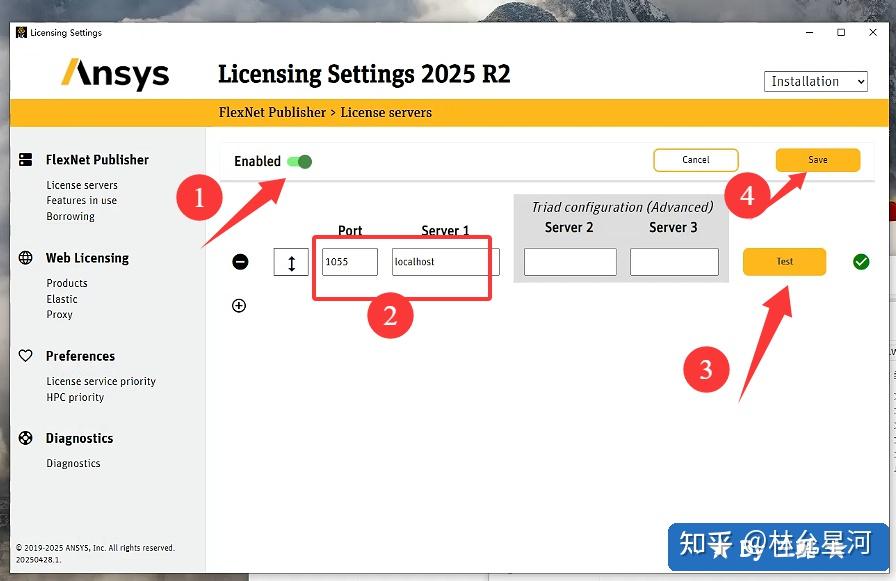Viewport: 896px width, 581px height.
Task: Open the Installation dropdown
Action: 816,81
